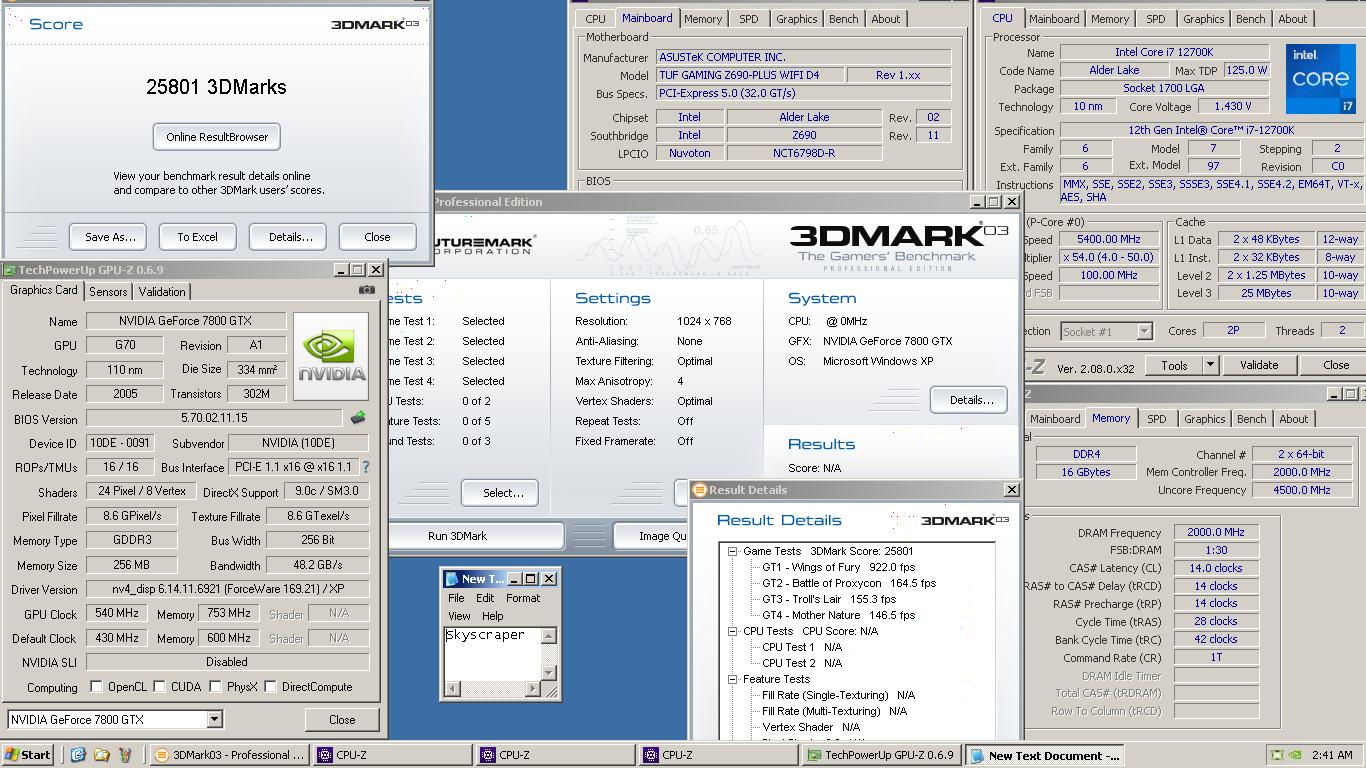Collapse the Game Tests tree node

pyautogui.click(x=733, y=551)
